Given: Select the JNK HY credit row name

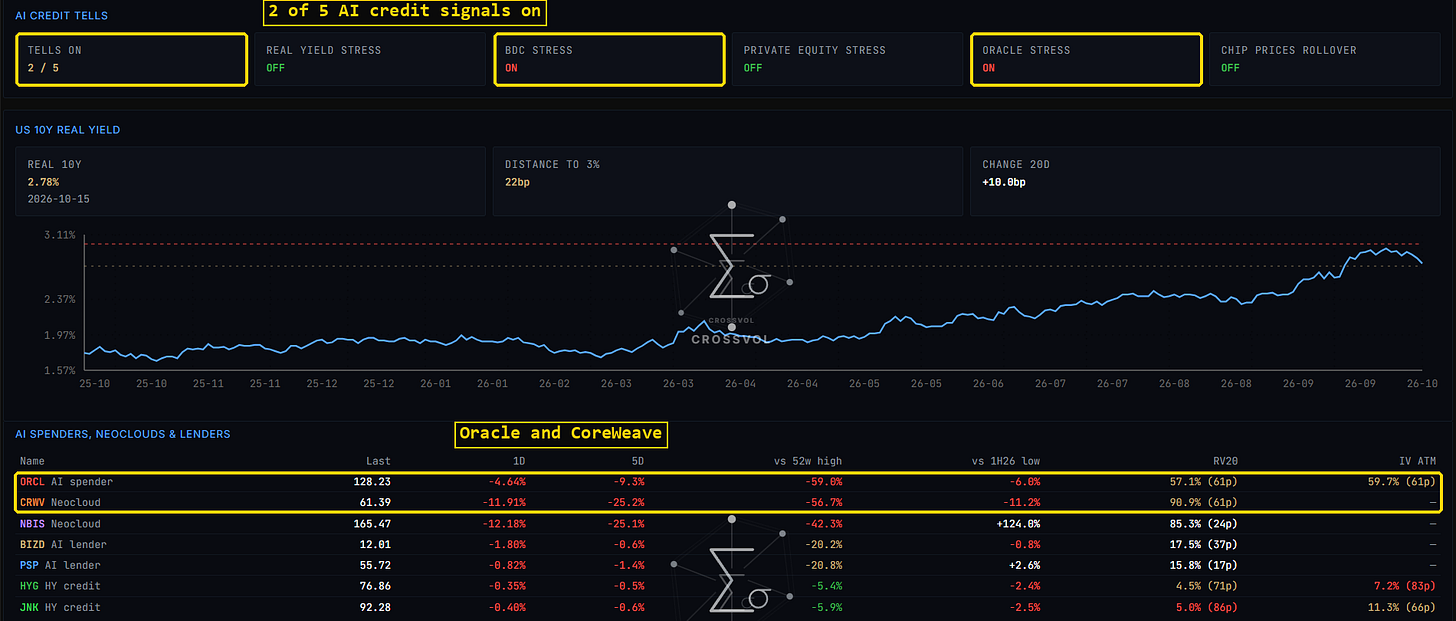Looking at the screenshot, I should tap(60, 607).
